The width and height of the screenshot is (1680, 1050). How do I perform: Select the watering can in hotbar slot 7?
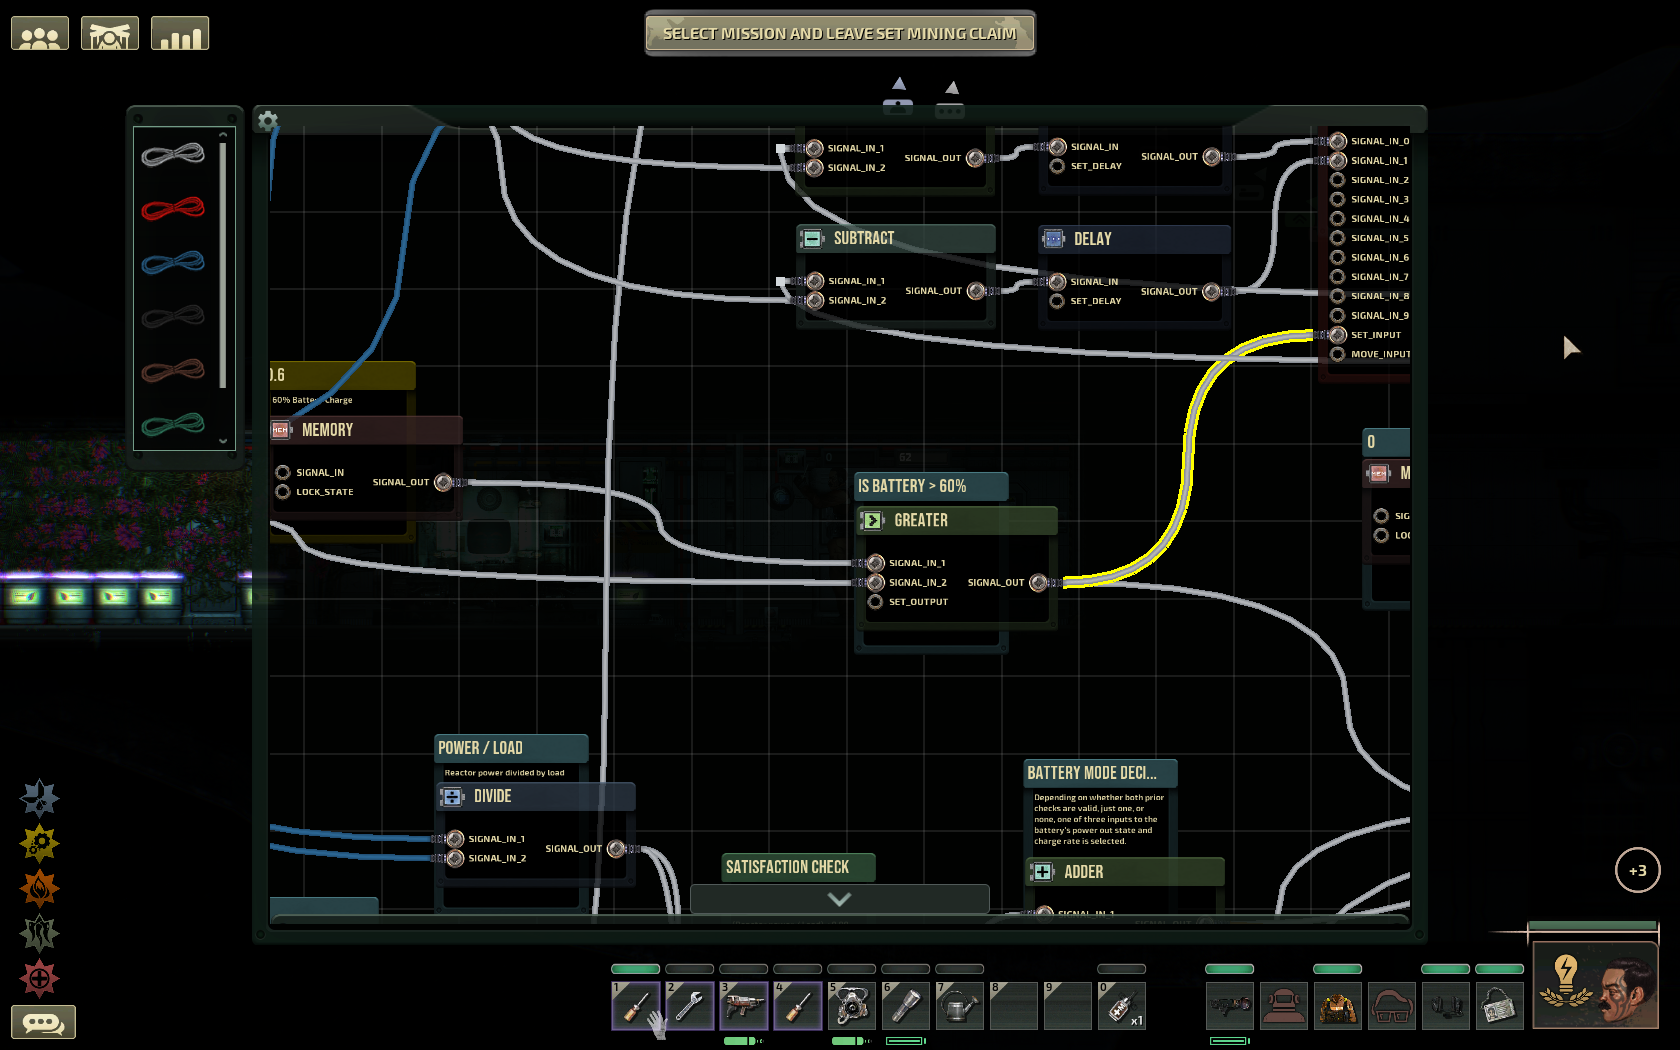point(960,1005)
